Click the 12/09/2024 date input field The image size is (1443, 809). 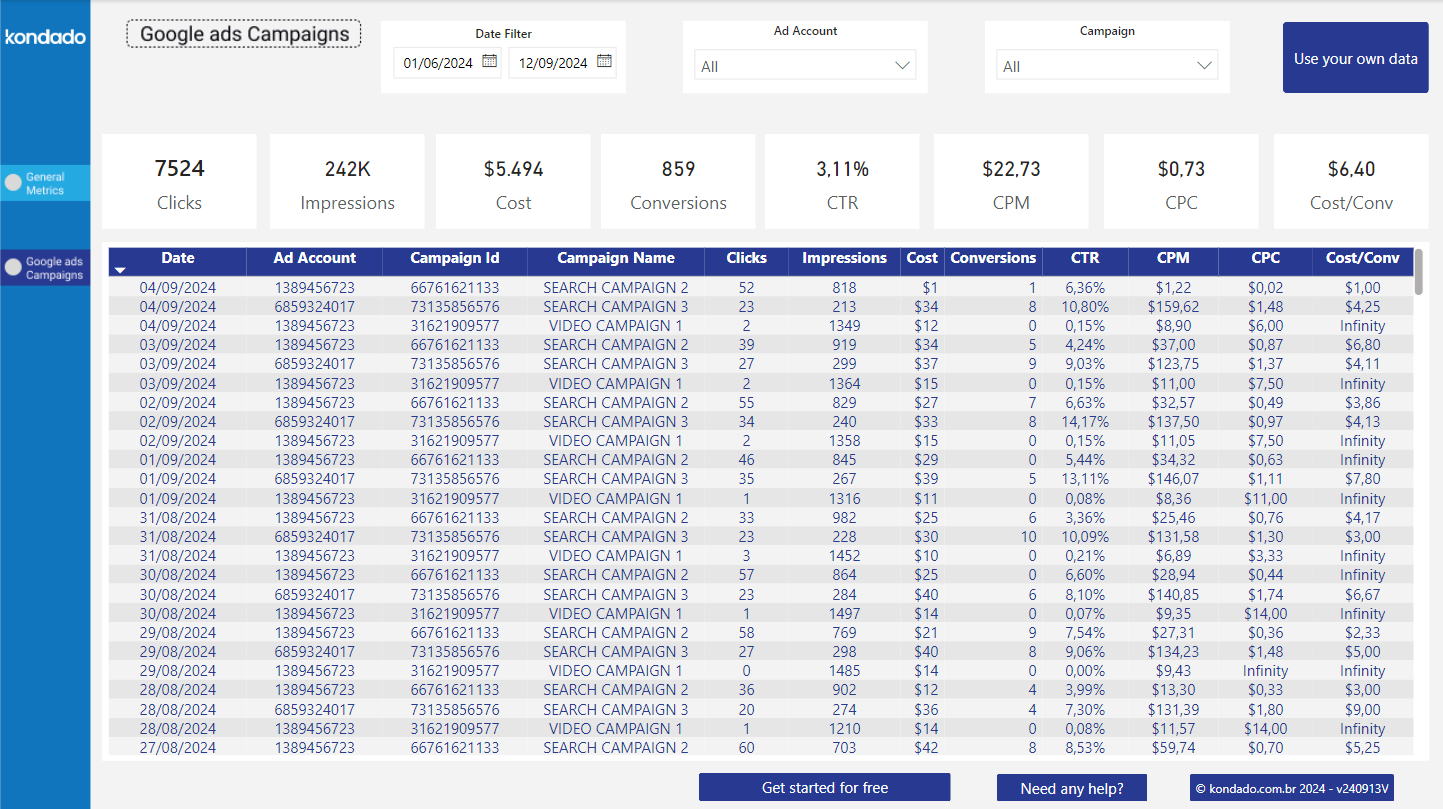pyautogui.click(x=555, y=61)
